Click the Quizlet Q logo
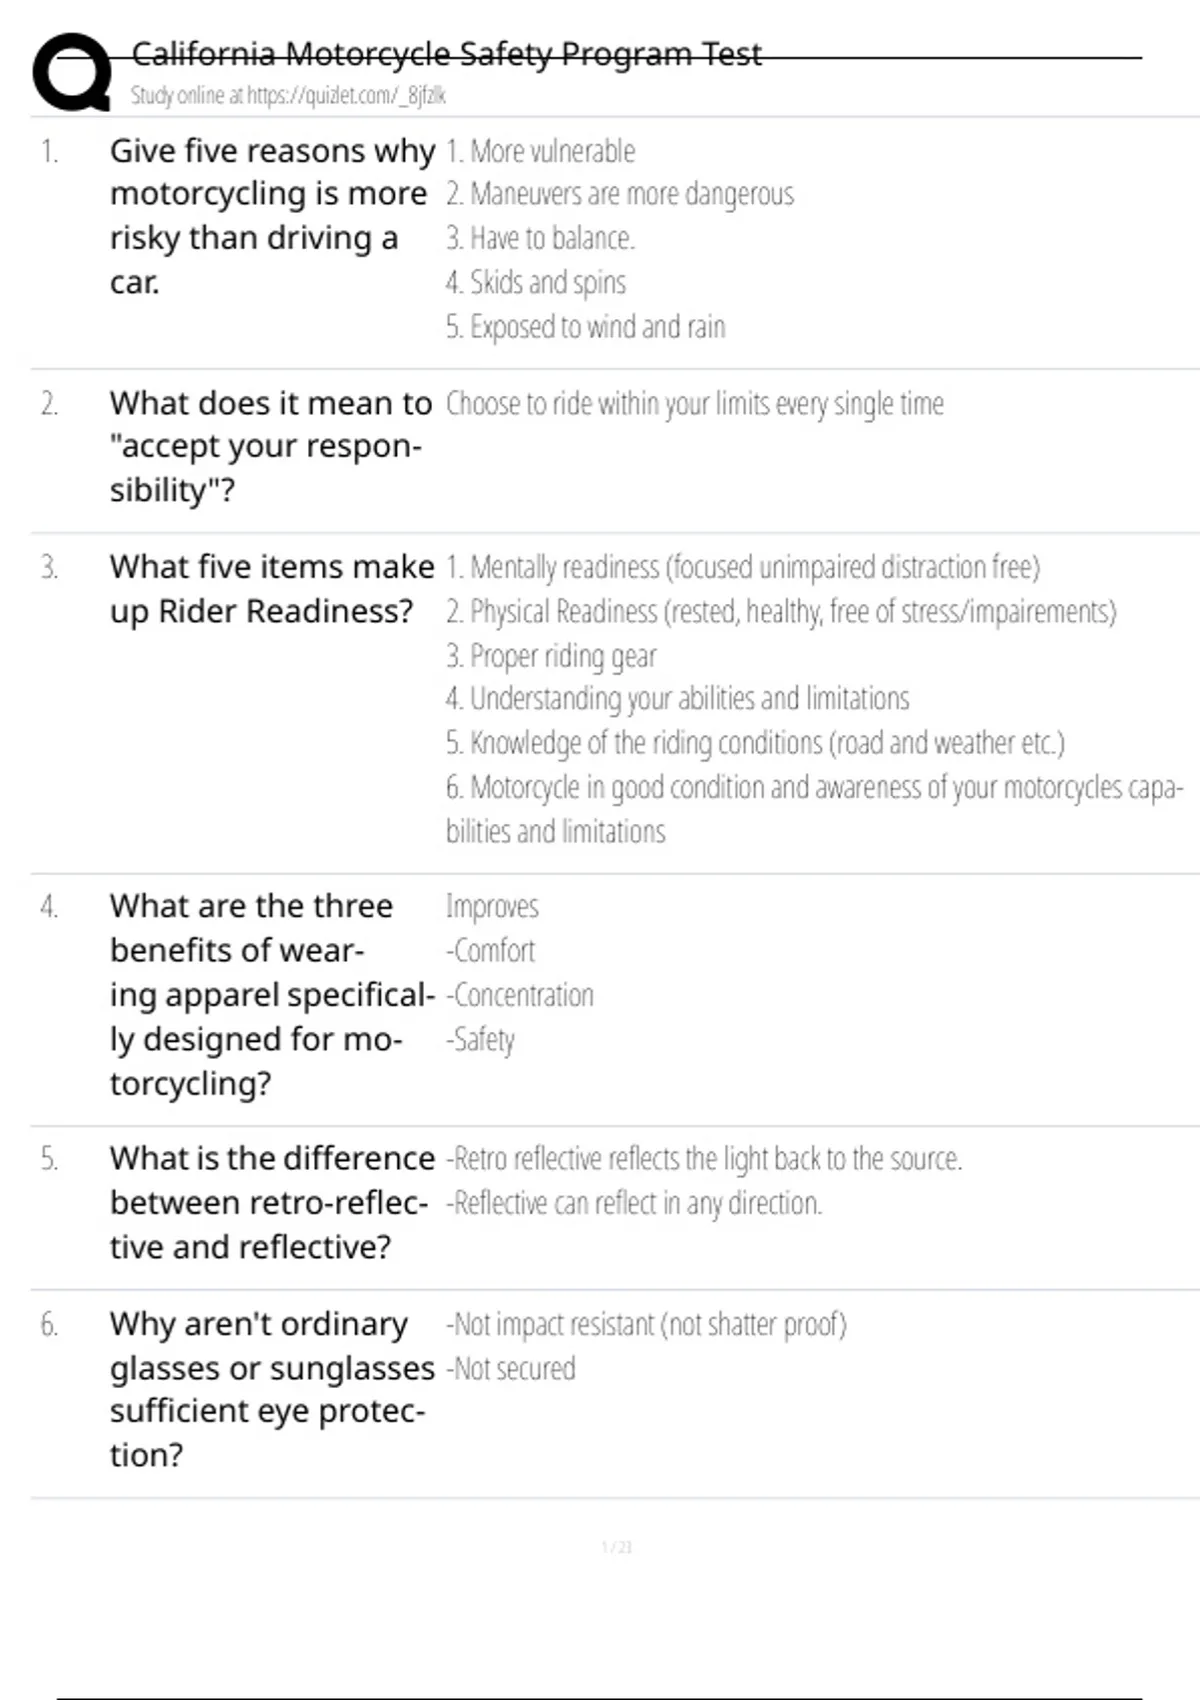 71,71
